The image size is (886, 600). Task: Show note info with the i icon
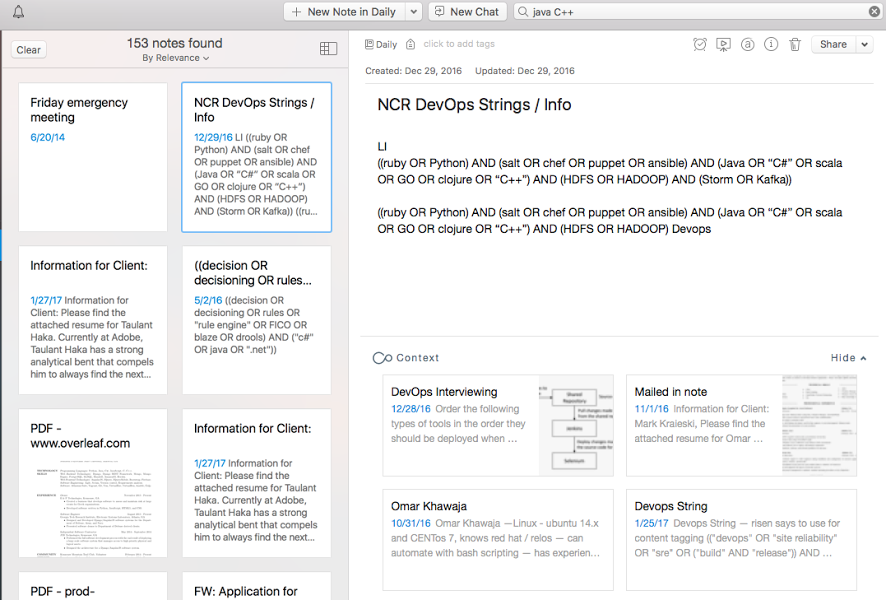[x=771, y=44]
